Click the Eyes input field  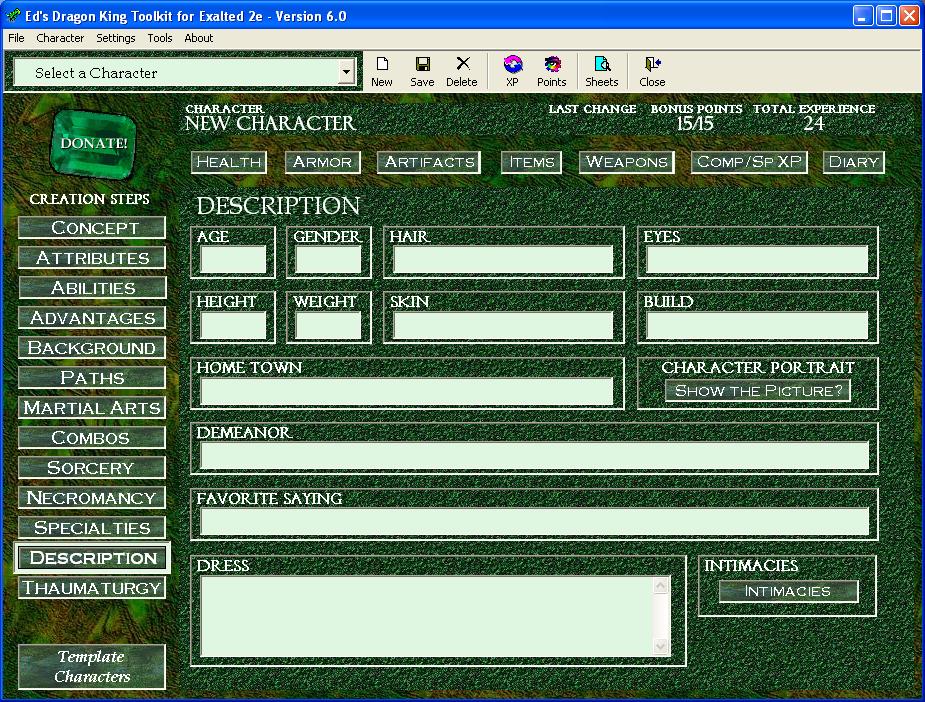[x=757, y=260]
